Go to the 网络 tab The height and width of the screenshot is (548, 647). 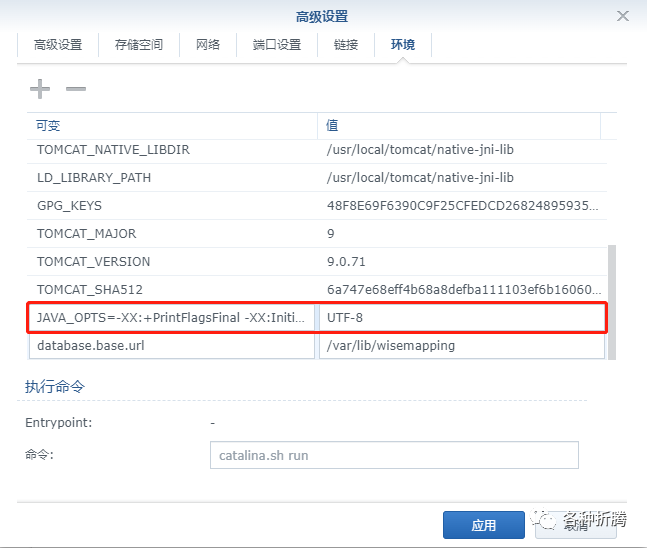point(208,45)
